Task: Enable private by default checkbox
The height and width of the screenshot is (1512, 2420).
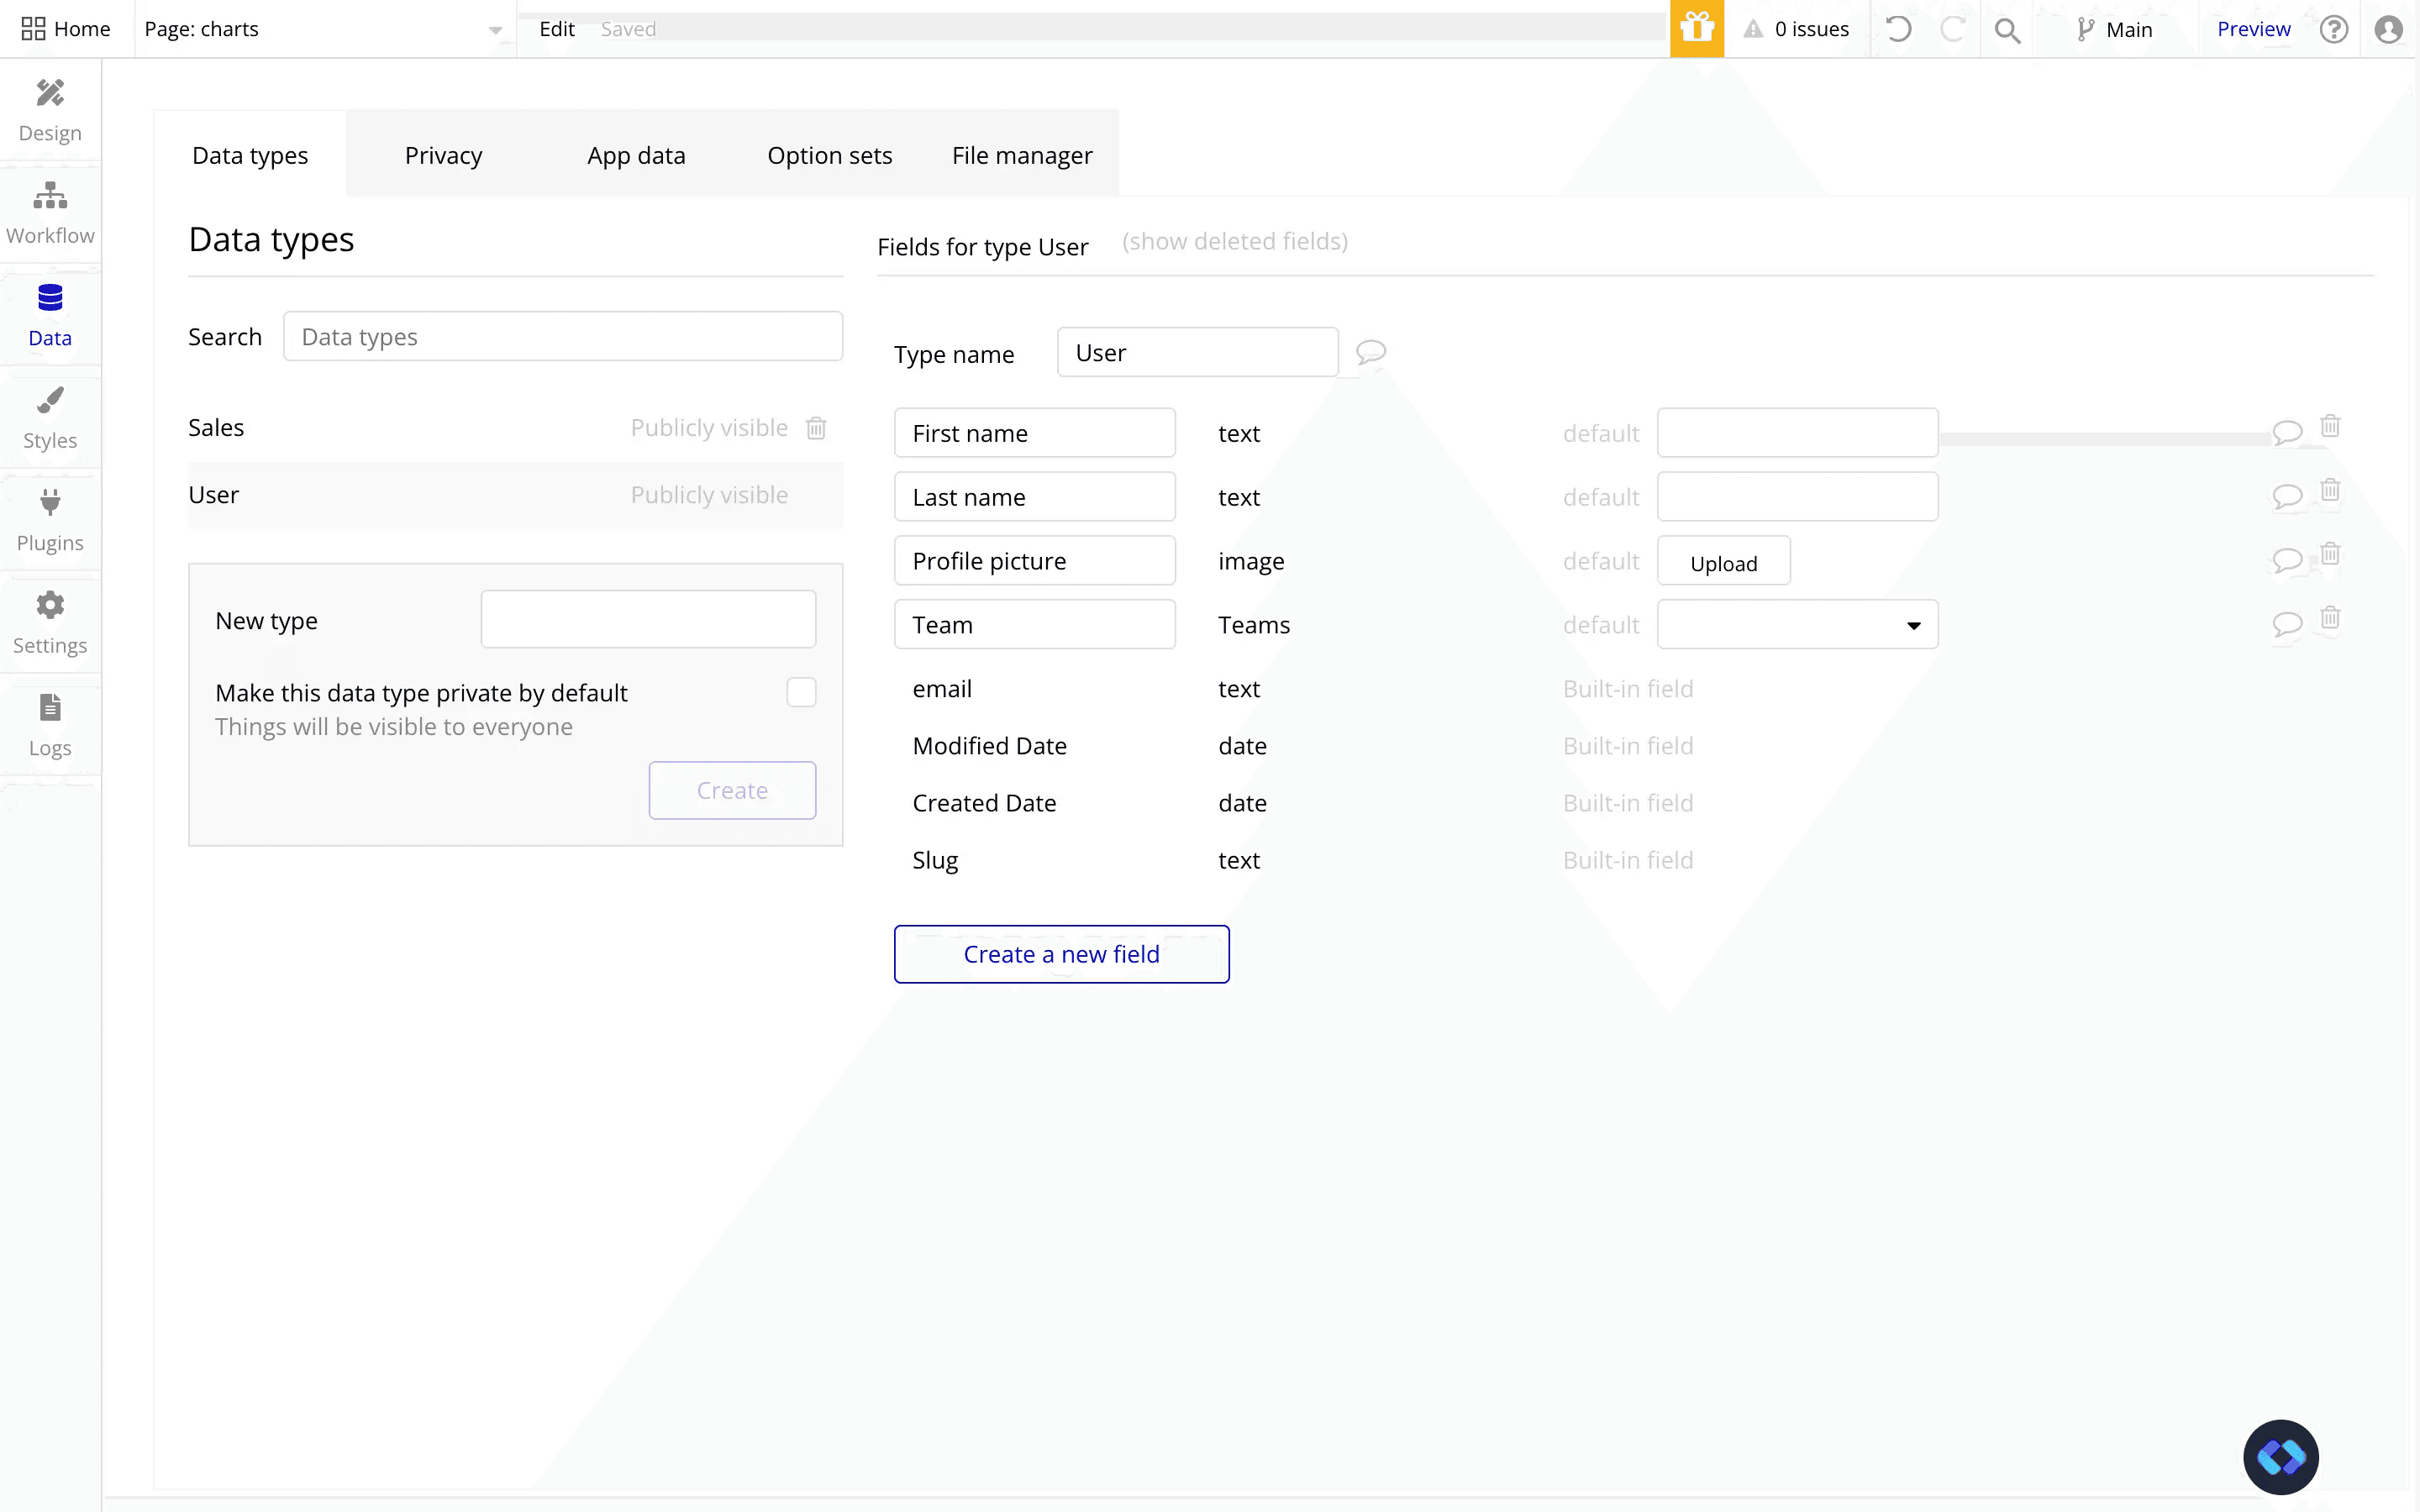Action: point(801,692)
